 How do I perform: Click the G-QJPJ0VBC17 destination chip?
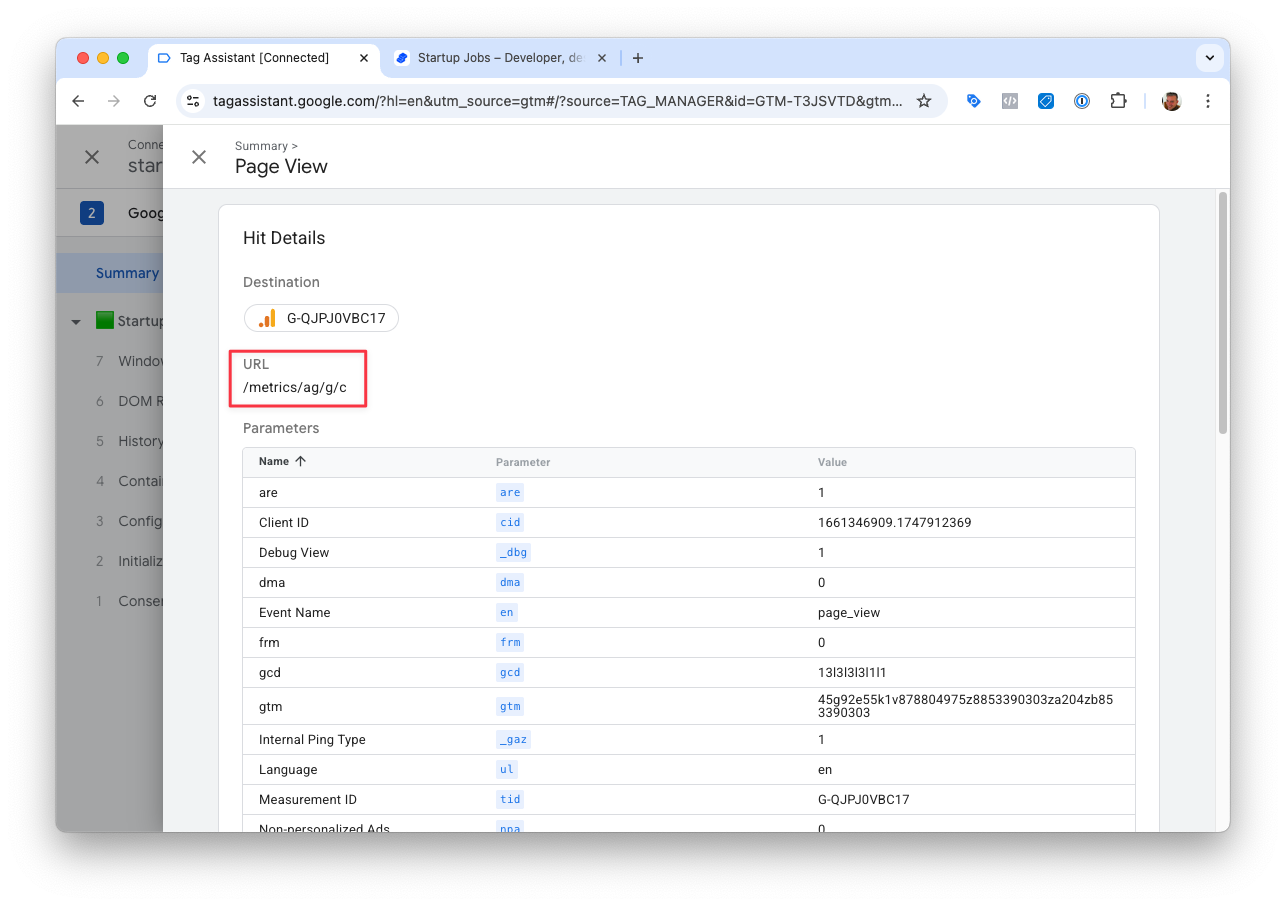(321, 319)
